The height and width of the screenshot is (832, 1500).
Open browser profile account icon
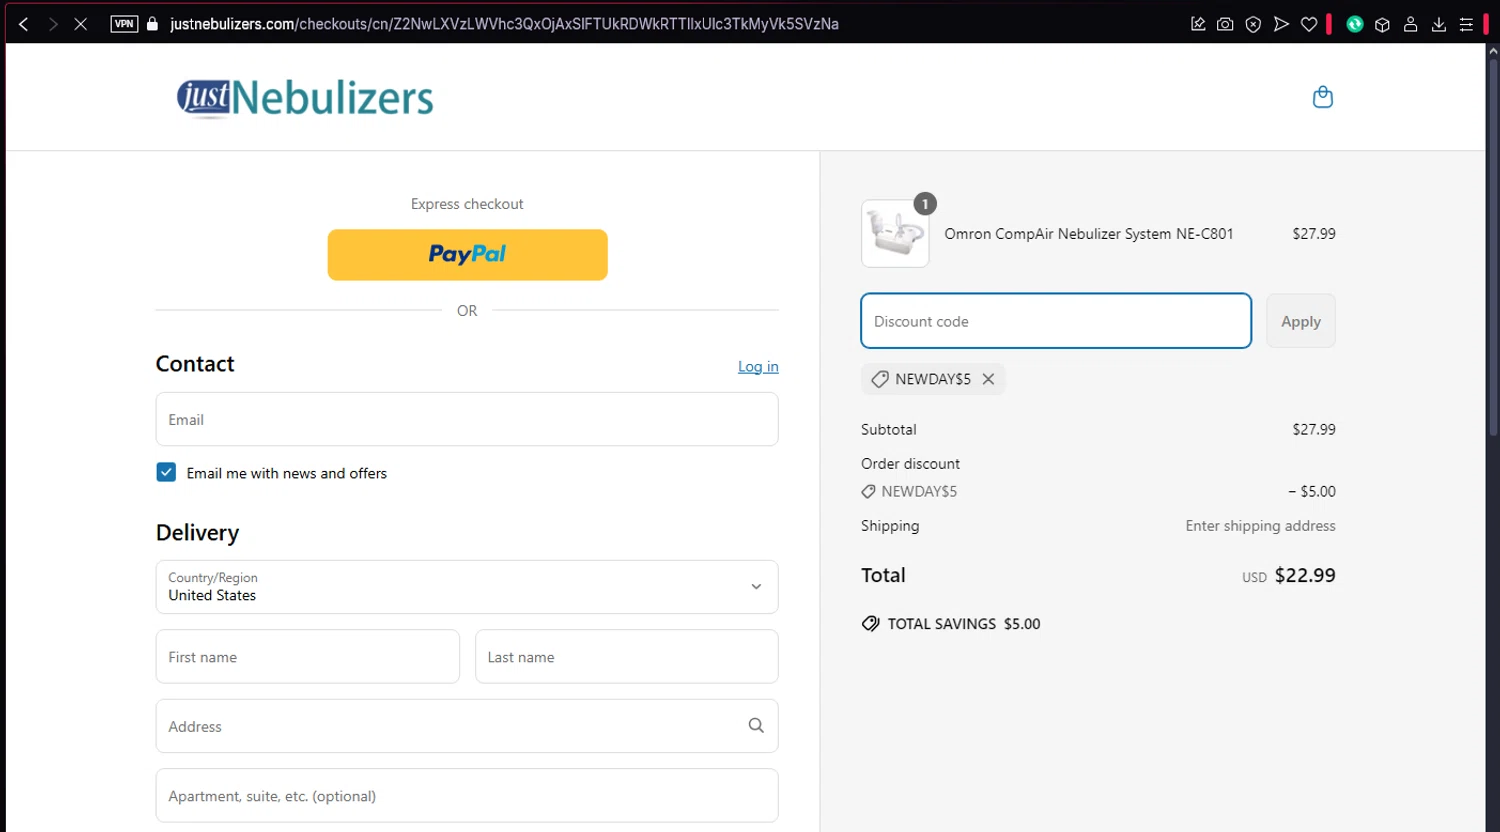tap(1410, 24)
